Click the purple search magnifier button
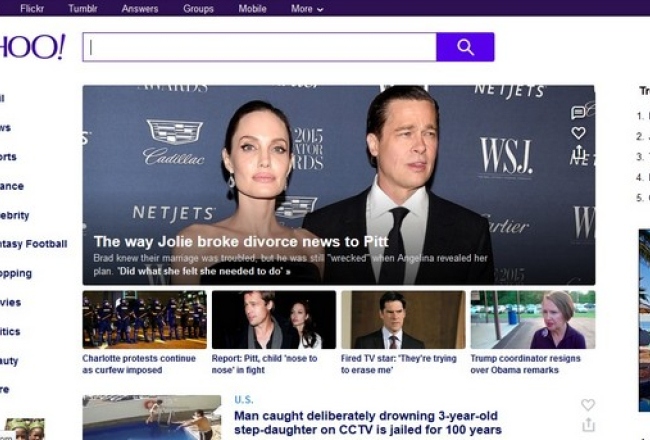 click(465, 47)
